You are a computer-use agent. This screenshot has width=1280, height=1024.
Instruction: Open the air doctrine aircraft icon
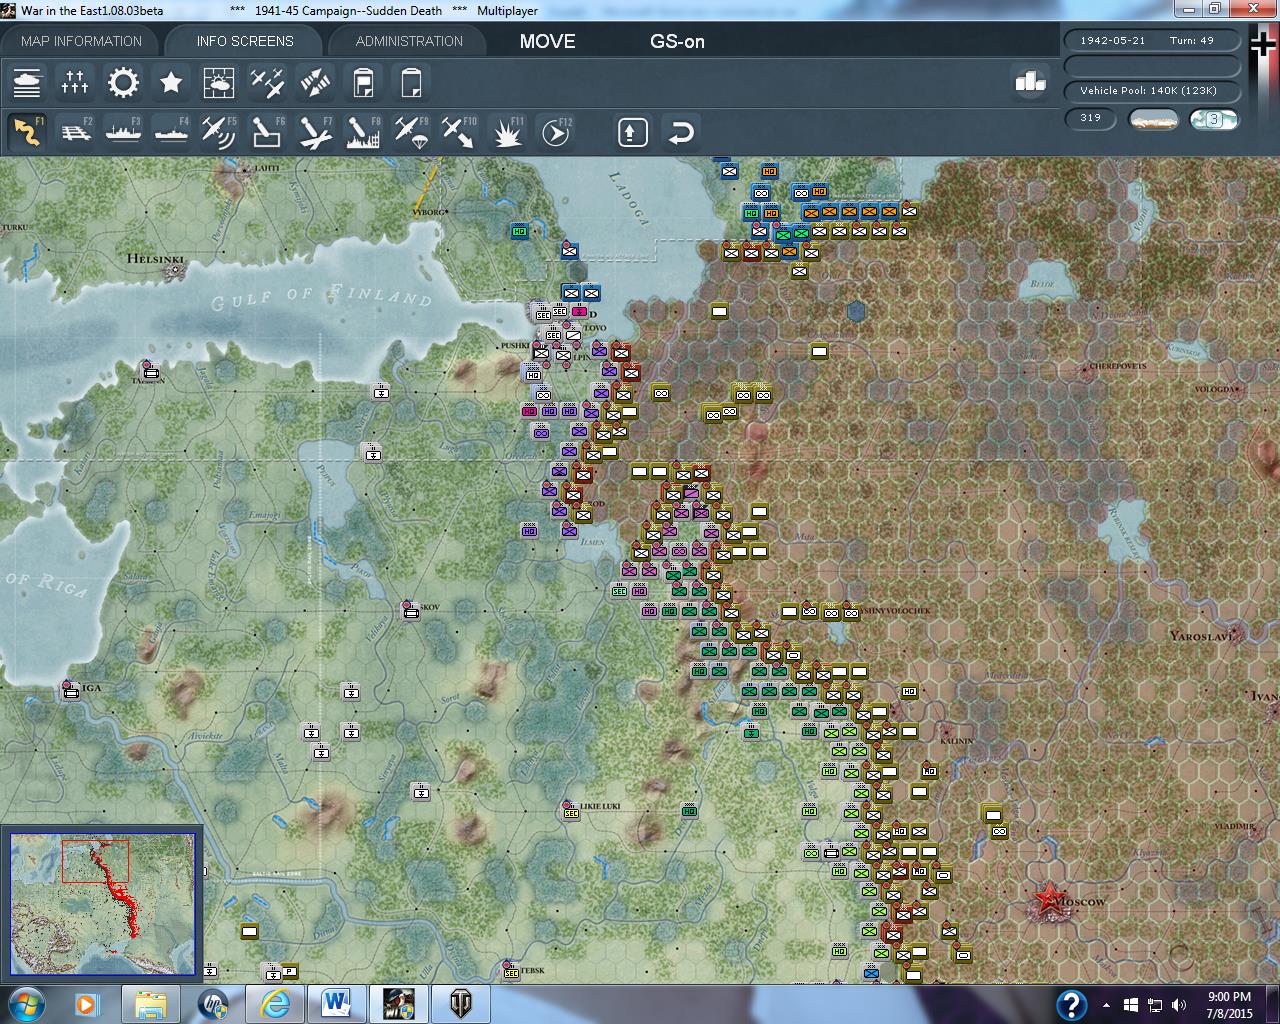click(267, 83)
